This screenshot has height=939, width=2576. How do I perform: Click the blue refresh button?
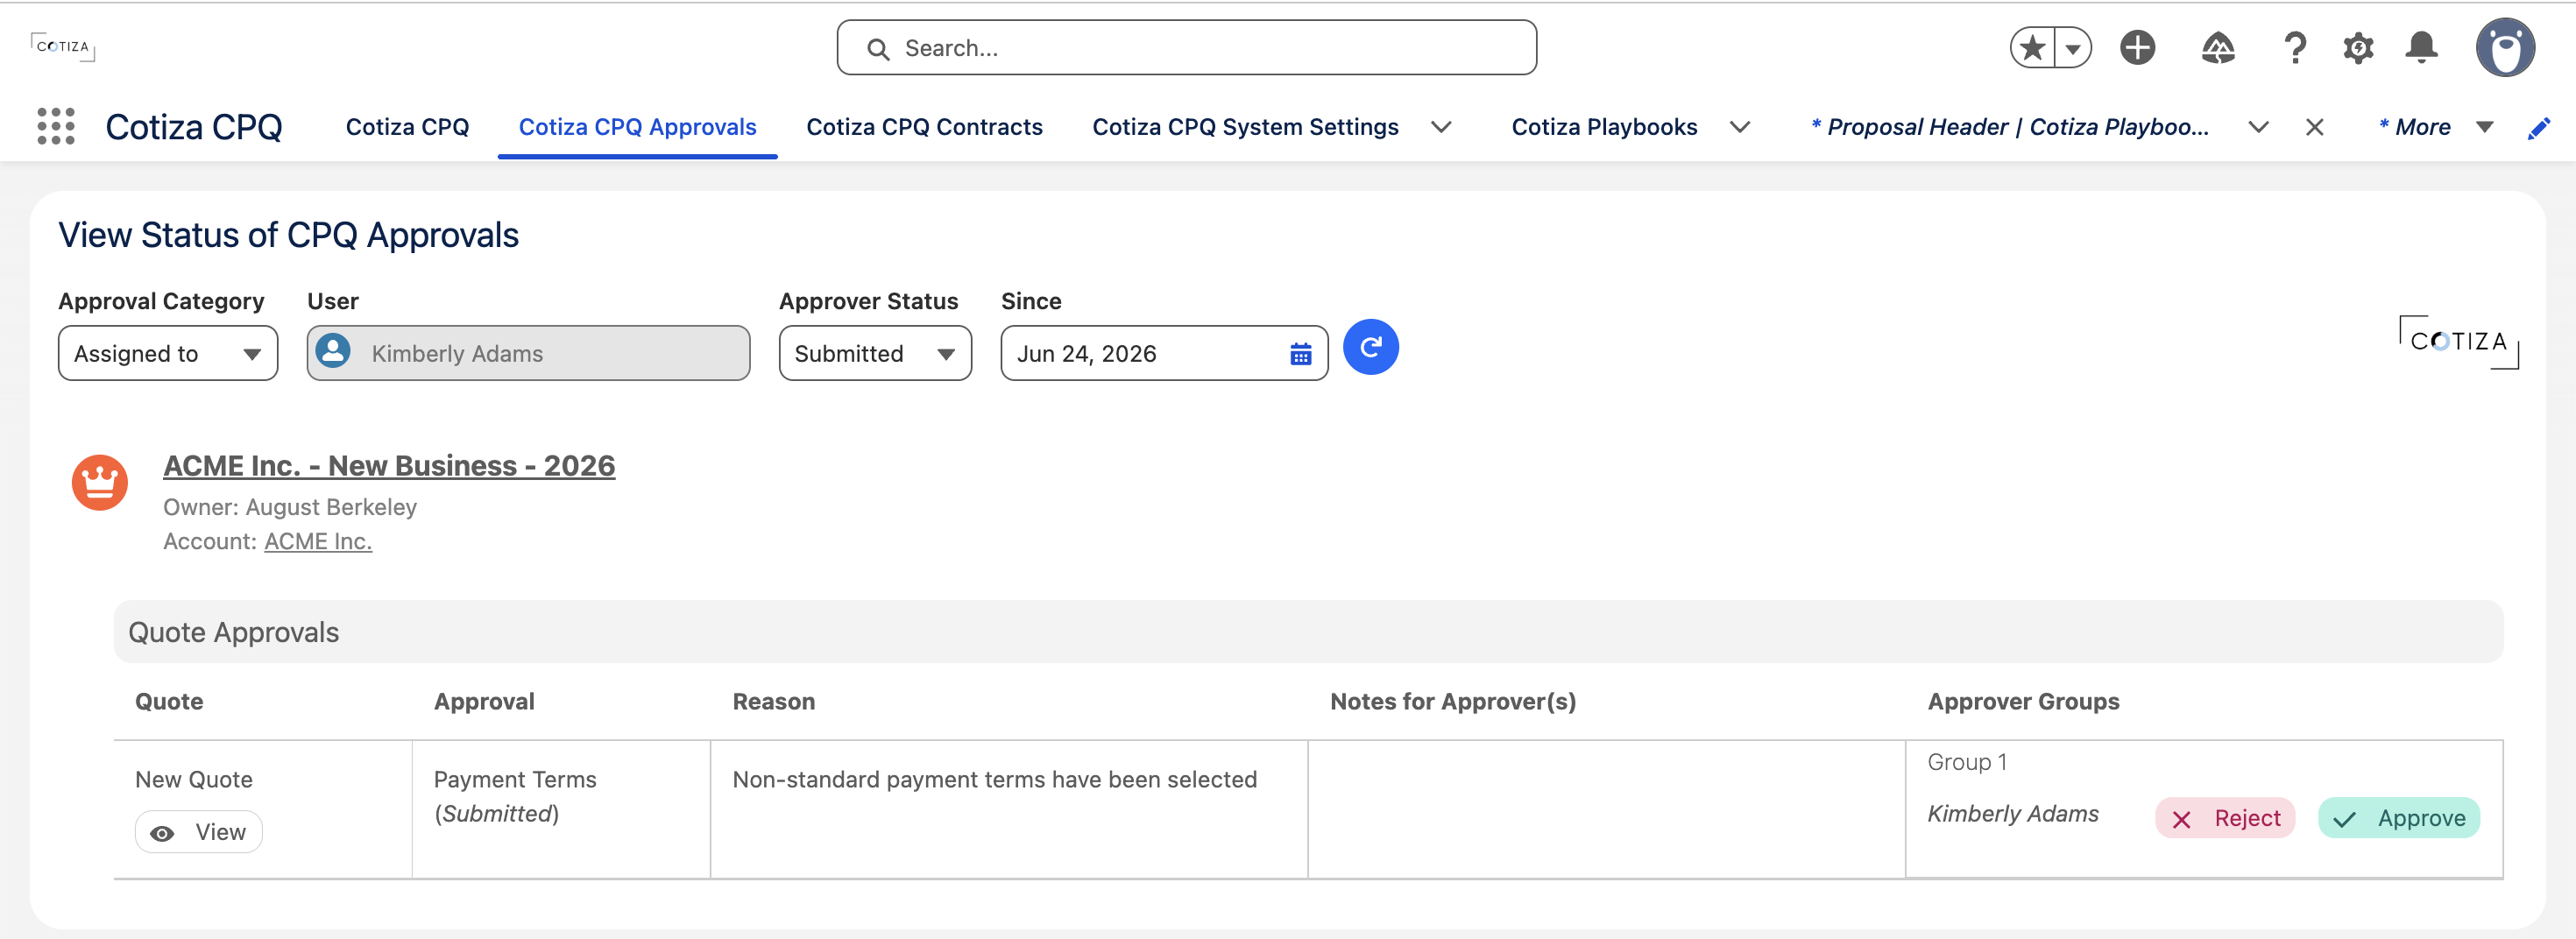click(x=1370, y=347)
